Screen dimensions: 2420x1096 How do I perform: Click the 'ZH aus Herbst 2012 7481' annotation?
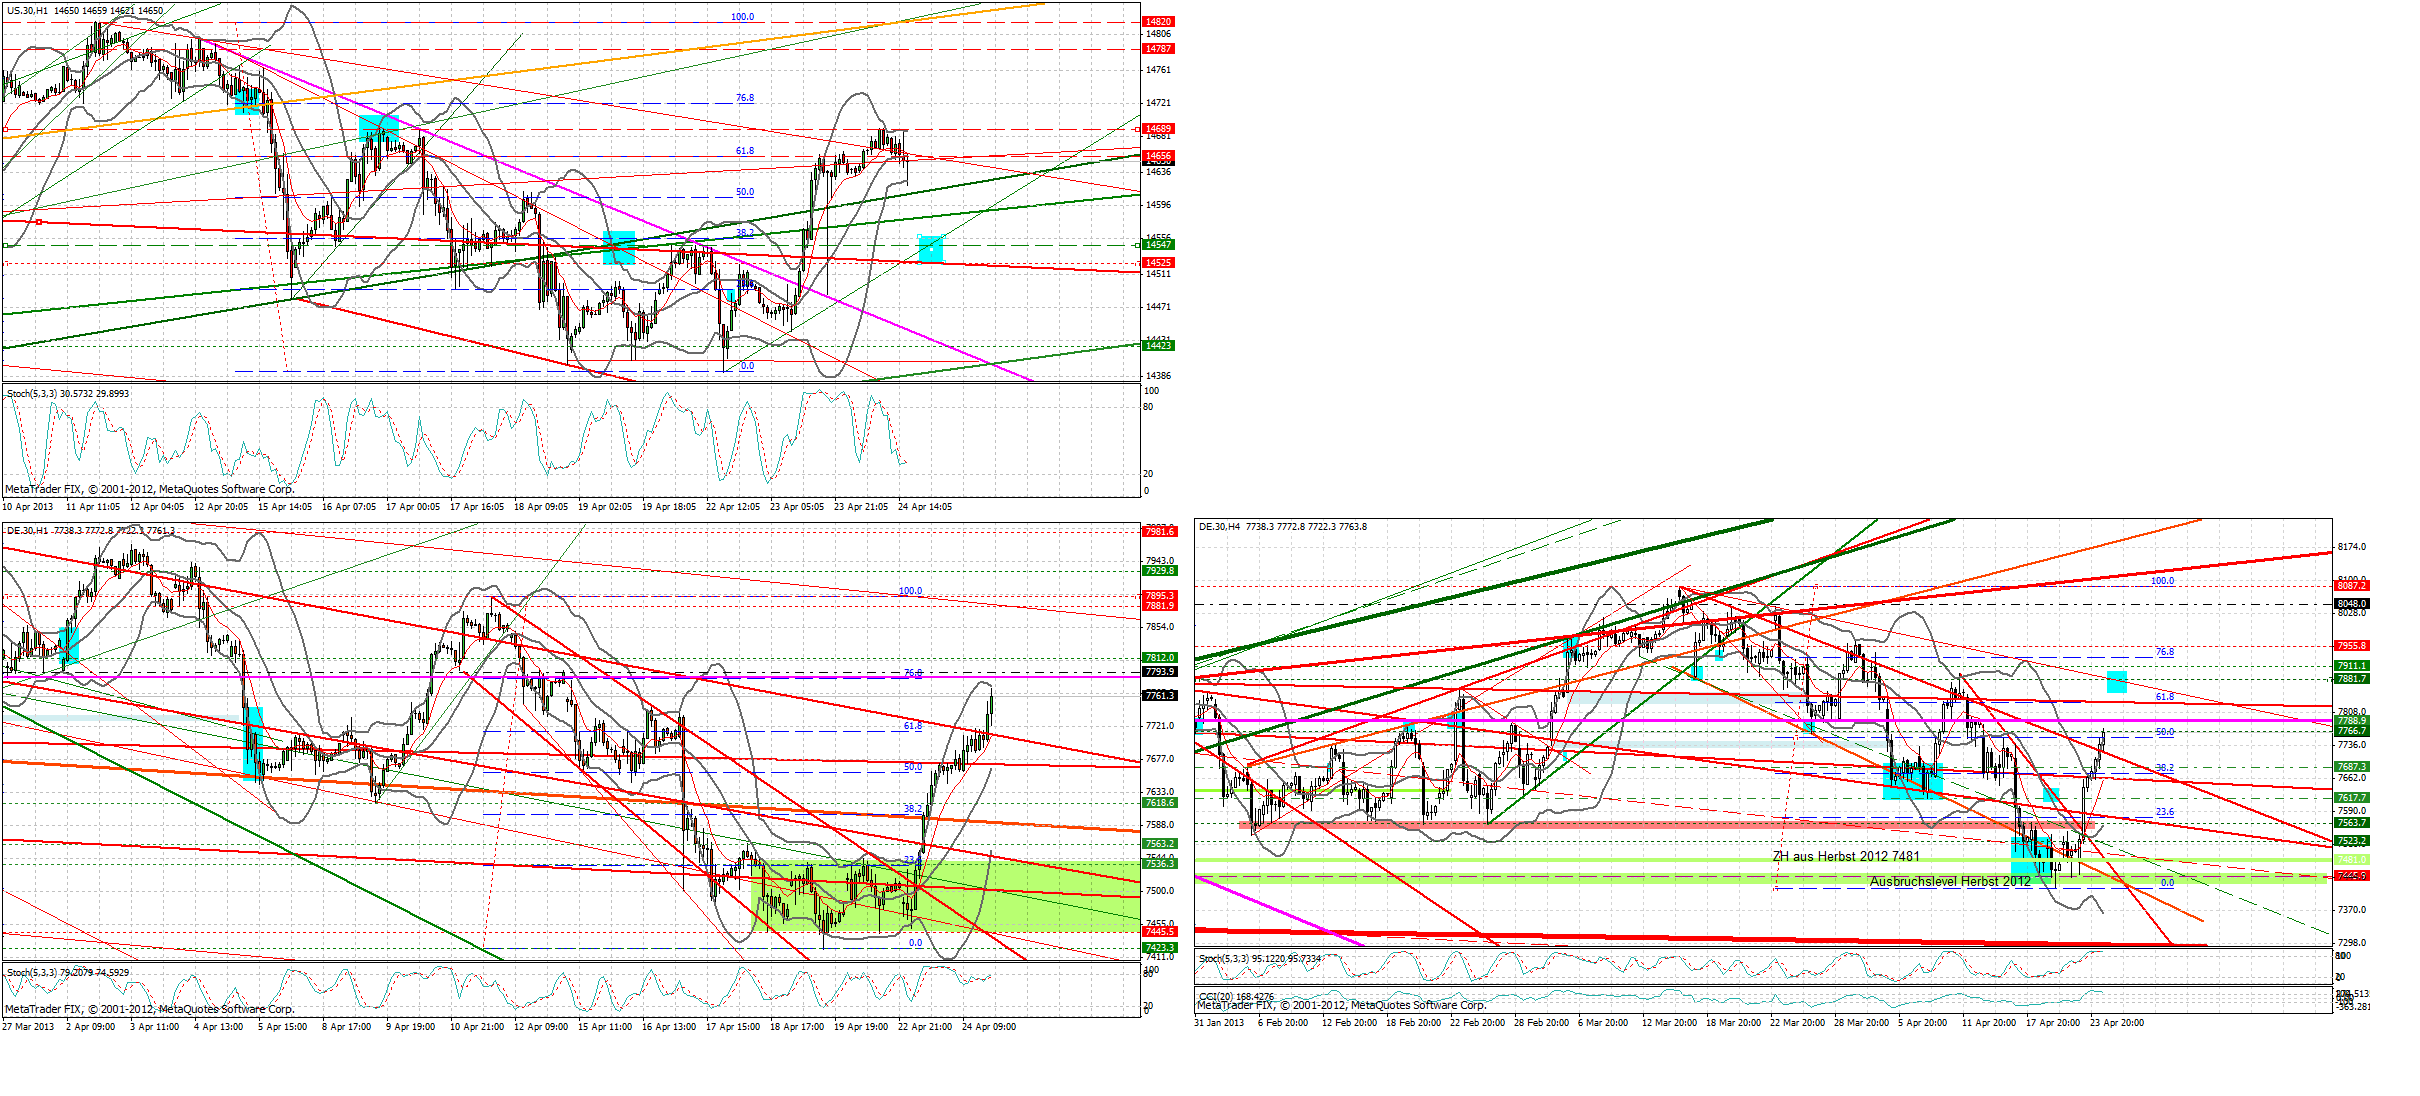click(1845, 856)
